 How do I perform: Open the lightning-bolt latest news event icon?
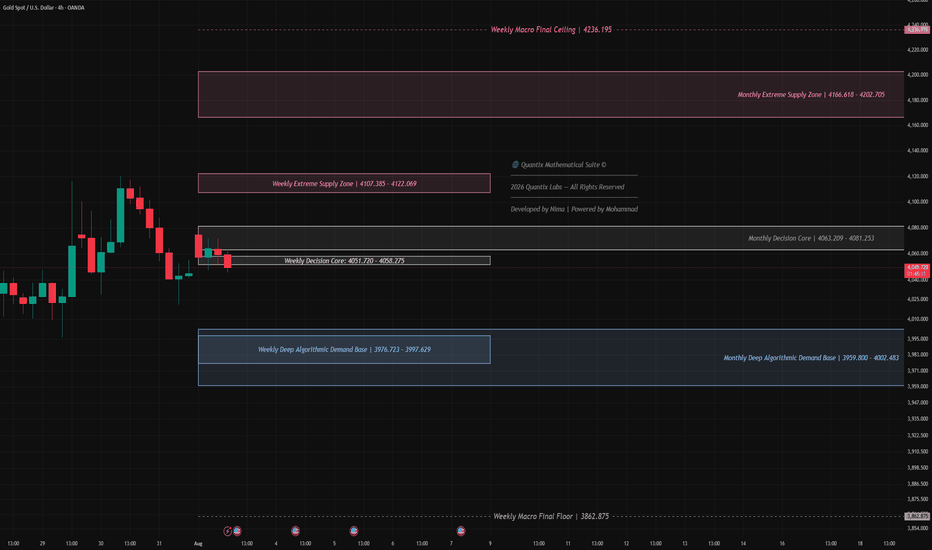click(x=227, y=531)
